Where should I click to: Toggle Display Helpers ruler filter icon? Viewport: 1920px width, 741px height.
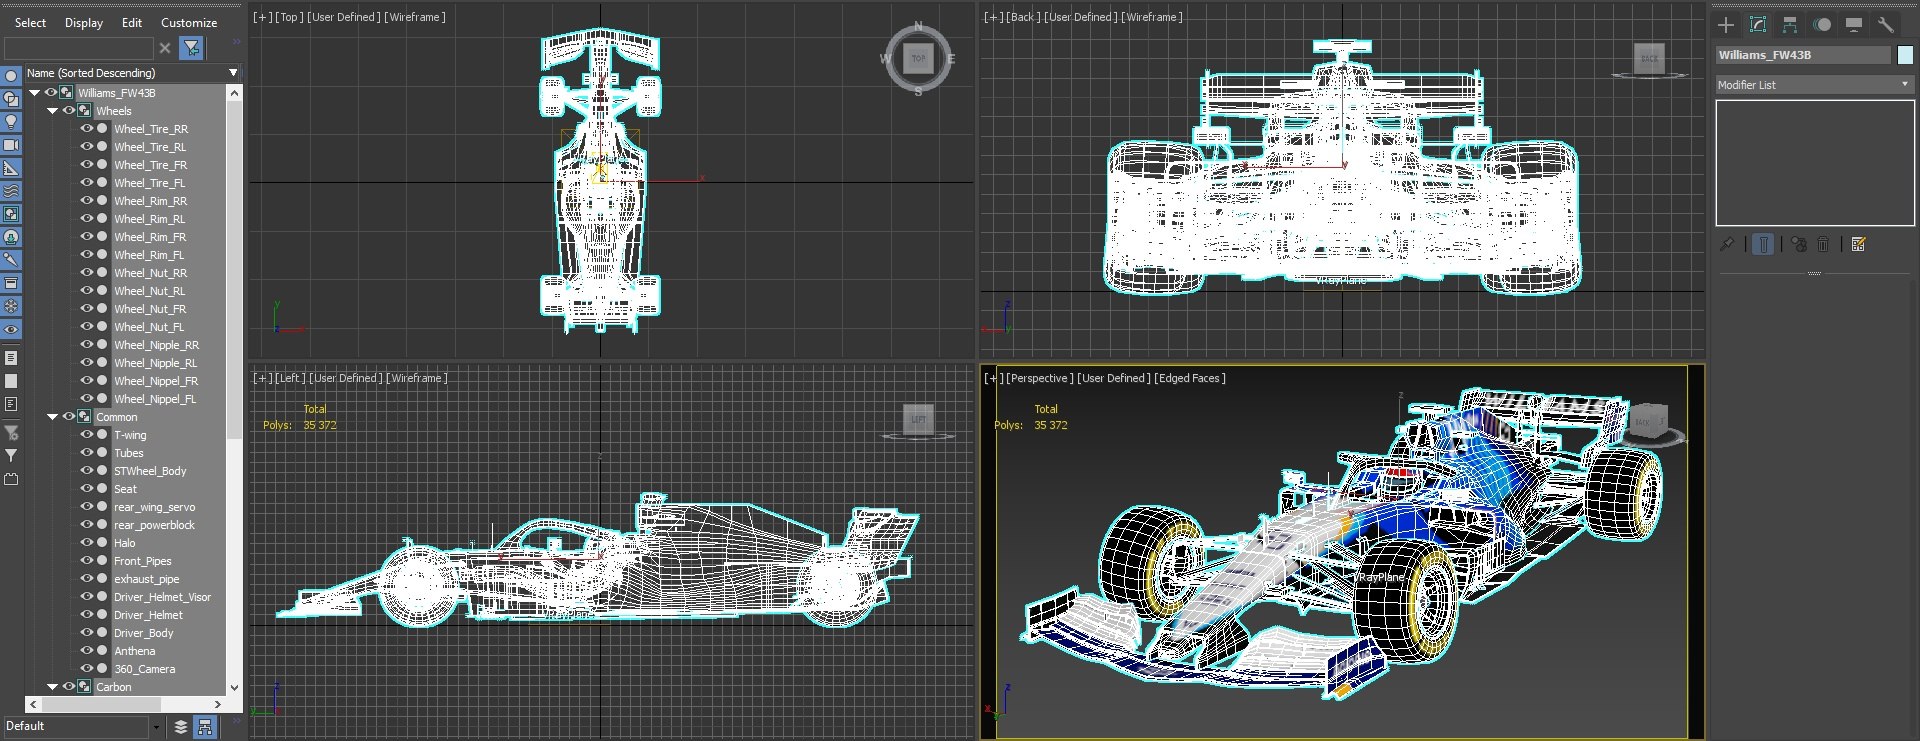(11, 168)
